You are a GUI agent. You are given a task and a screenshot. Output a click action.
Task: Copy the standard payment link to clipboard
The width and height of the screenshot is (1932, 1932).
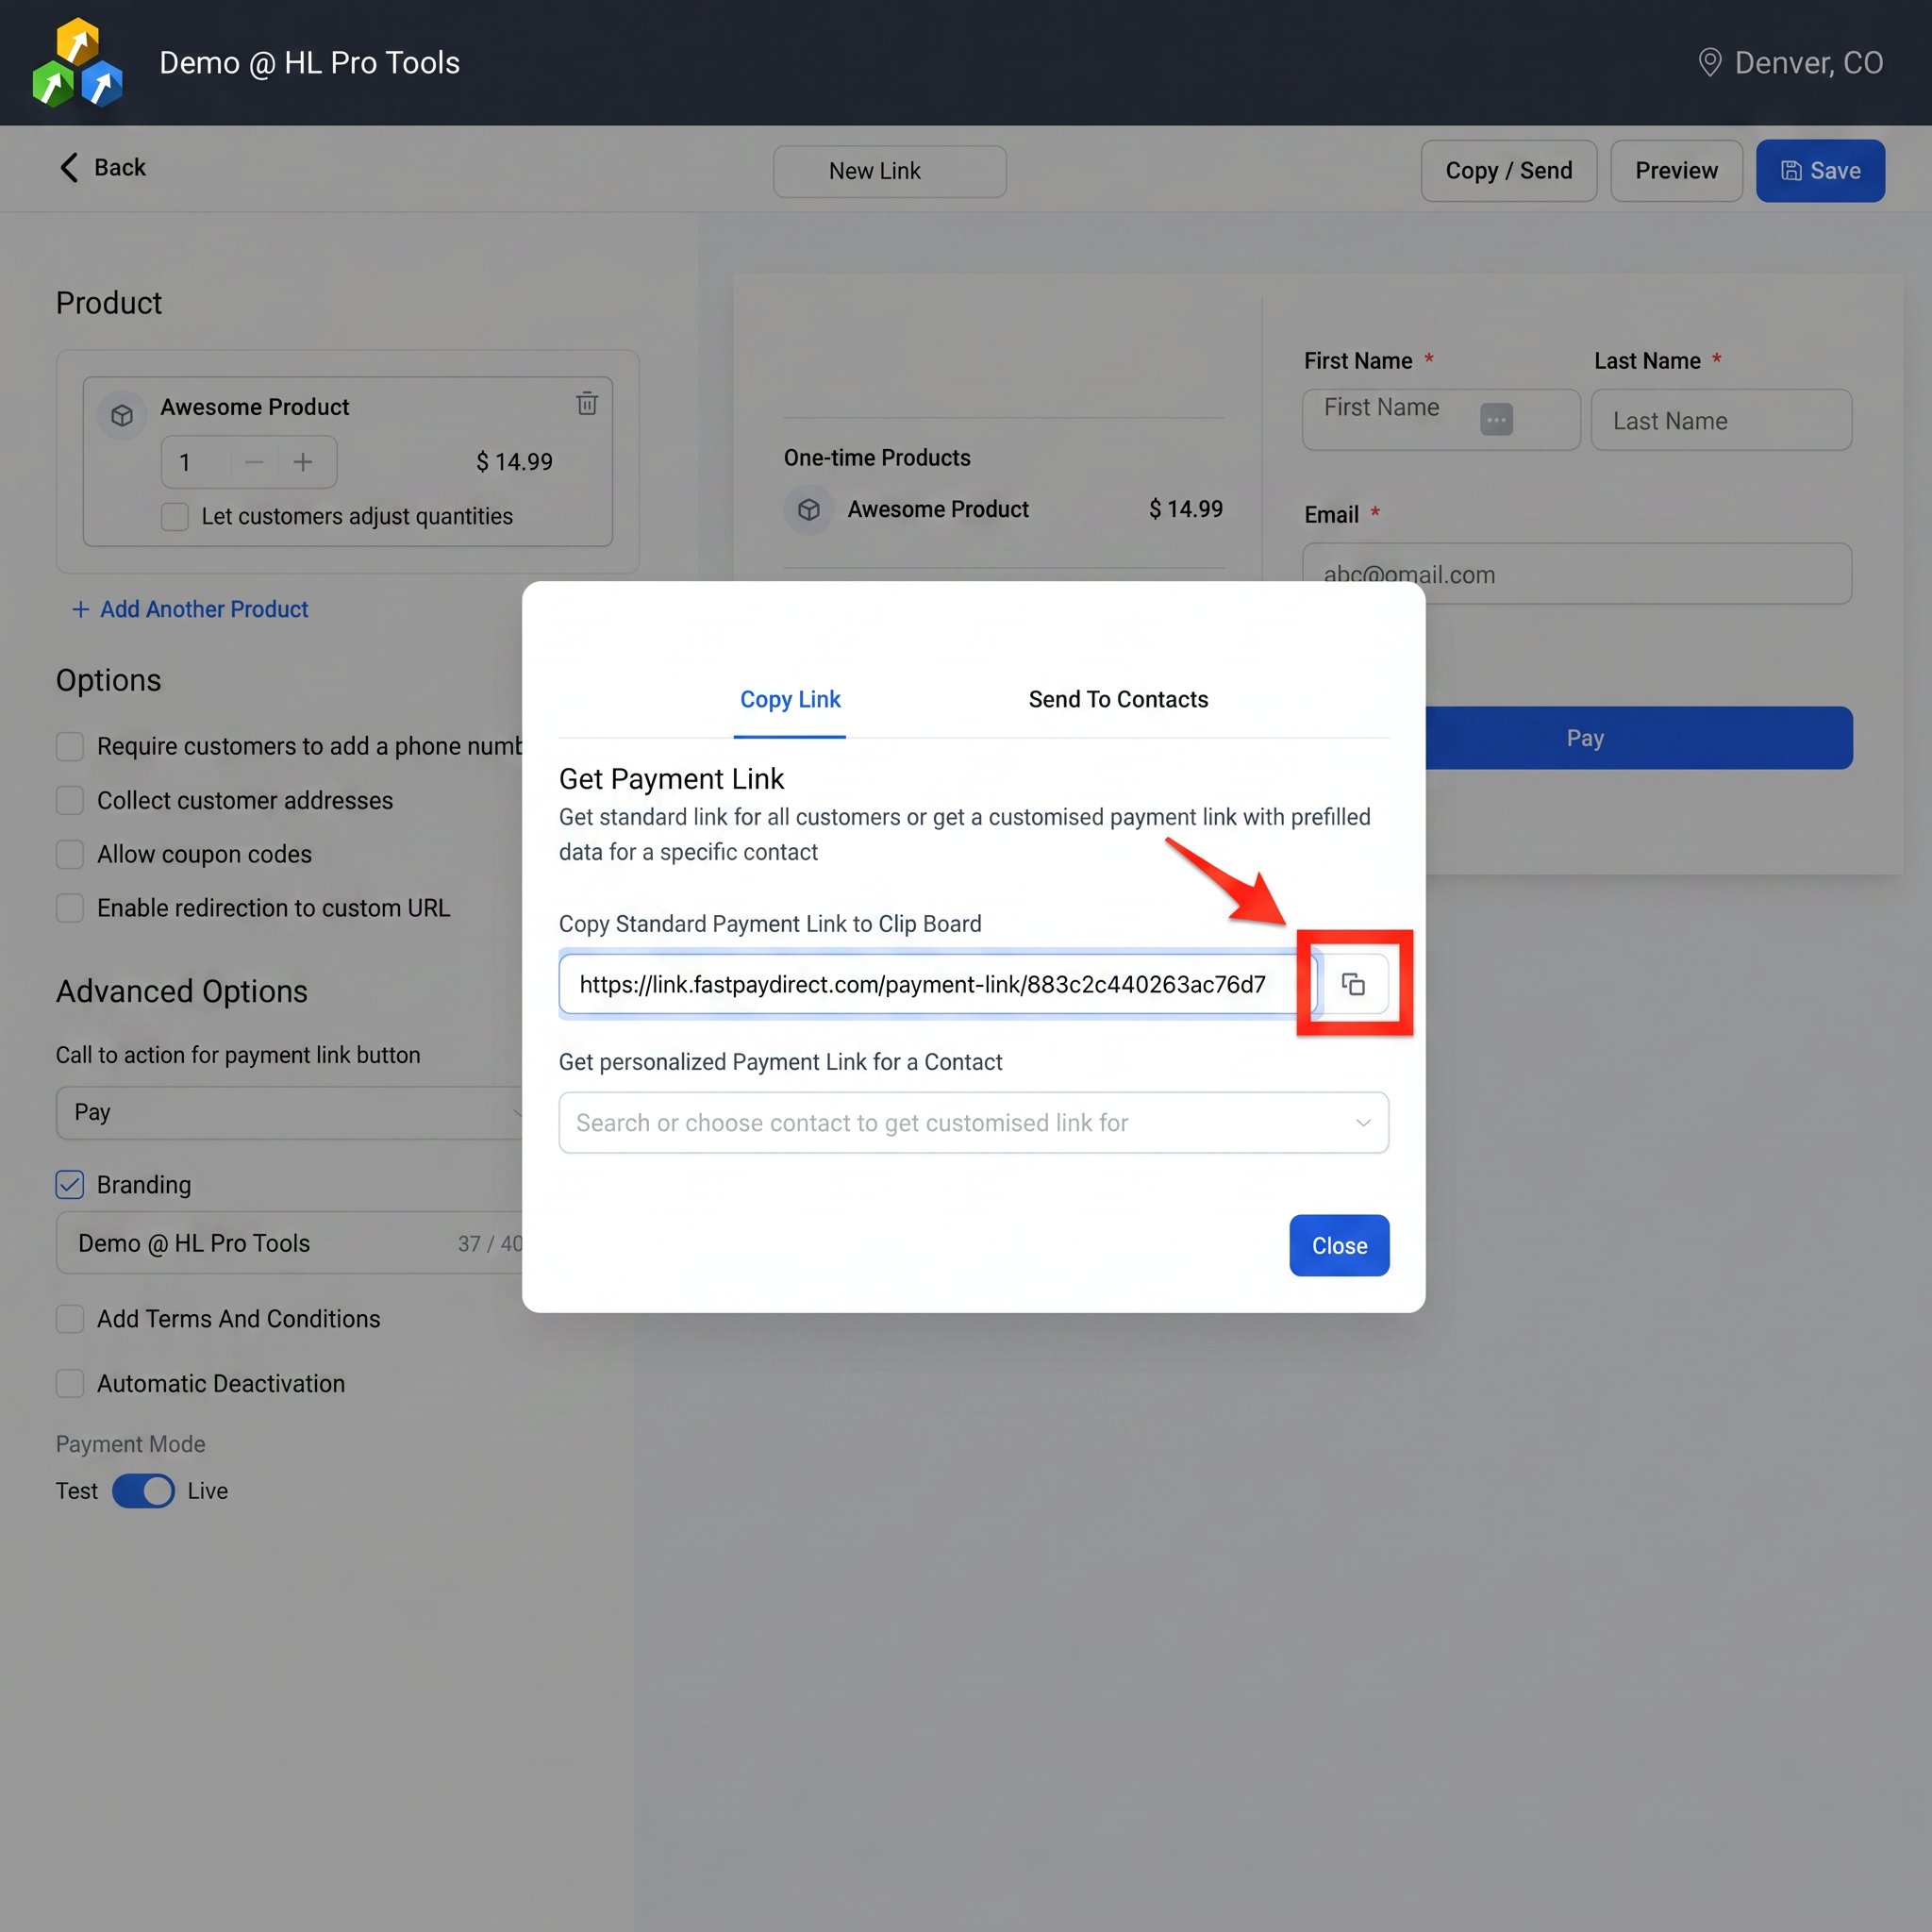(x=1353, y=984)
